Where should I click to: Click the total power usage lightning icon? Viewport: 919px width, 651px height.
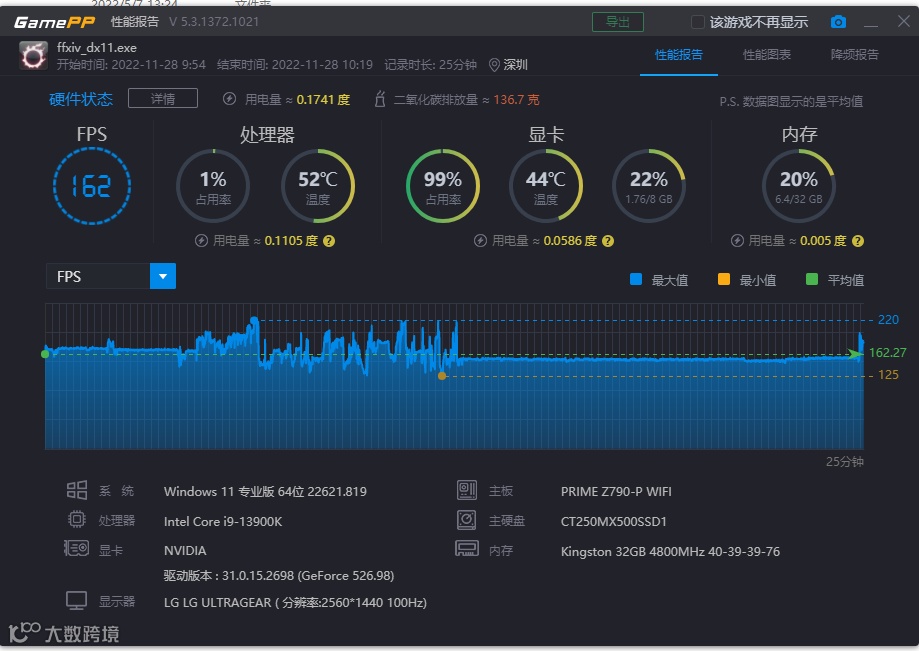click(229, 99)
